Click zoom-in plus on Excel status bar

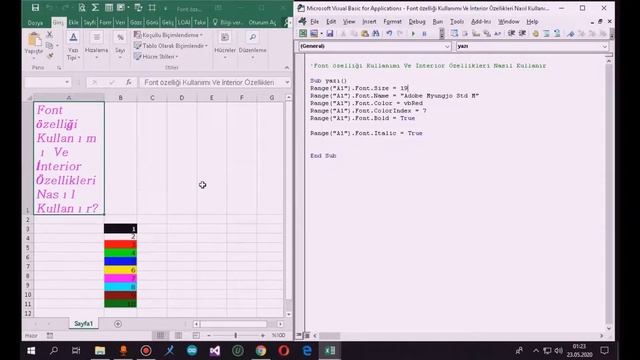262,336
